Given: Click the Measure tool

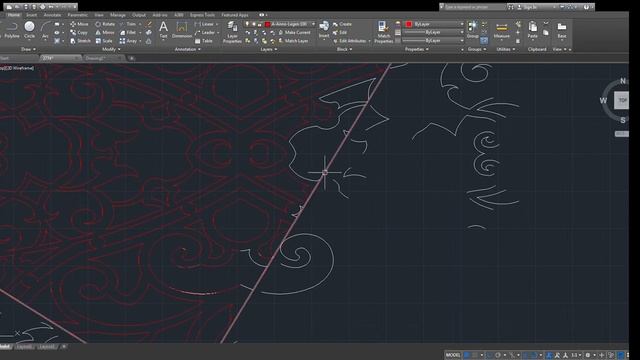Looking at the screenshot, I should click(502, 30).
